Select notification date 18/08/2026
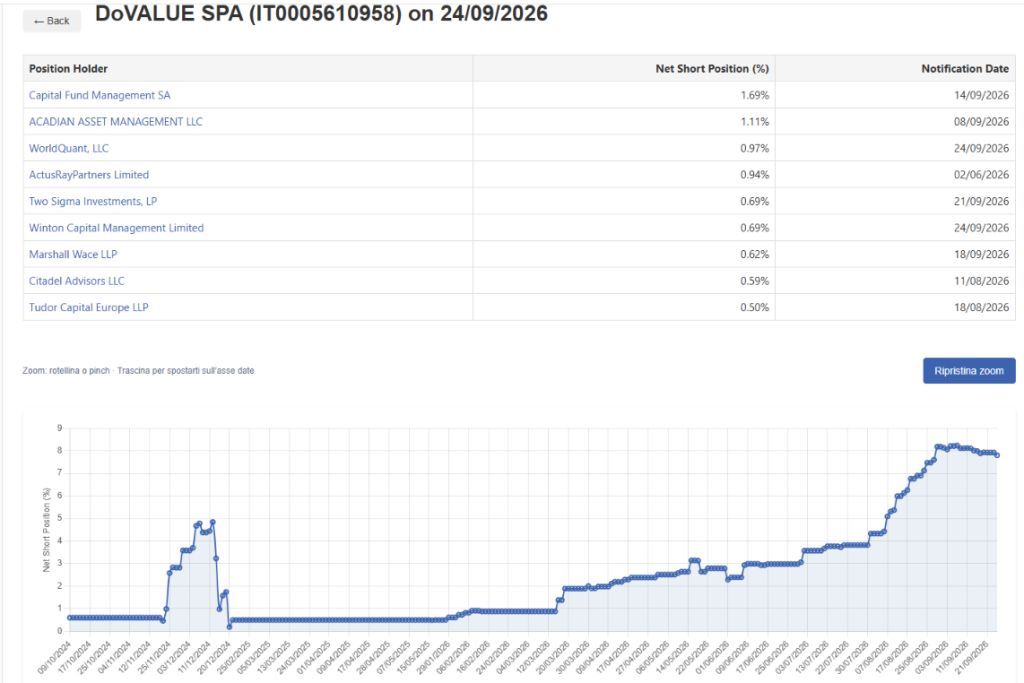The height and width of the screenshot is (683, 1024). (981, 308)
